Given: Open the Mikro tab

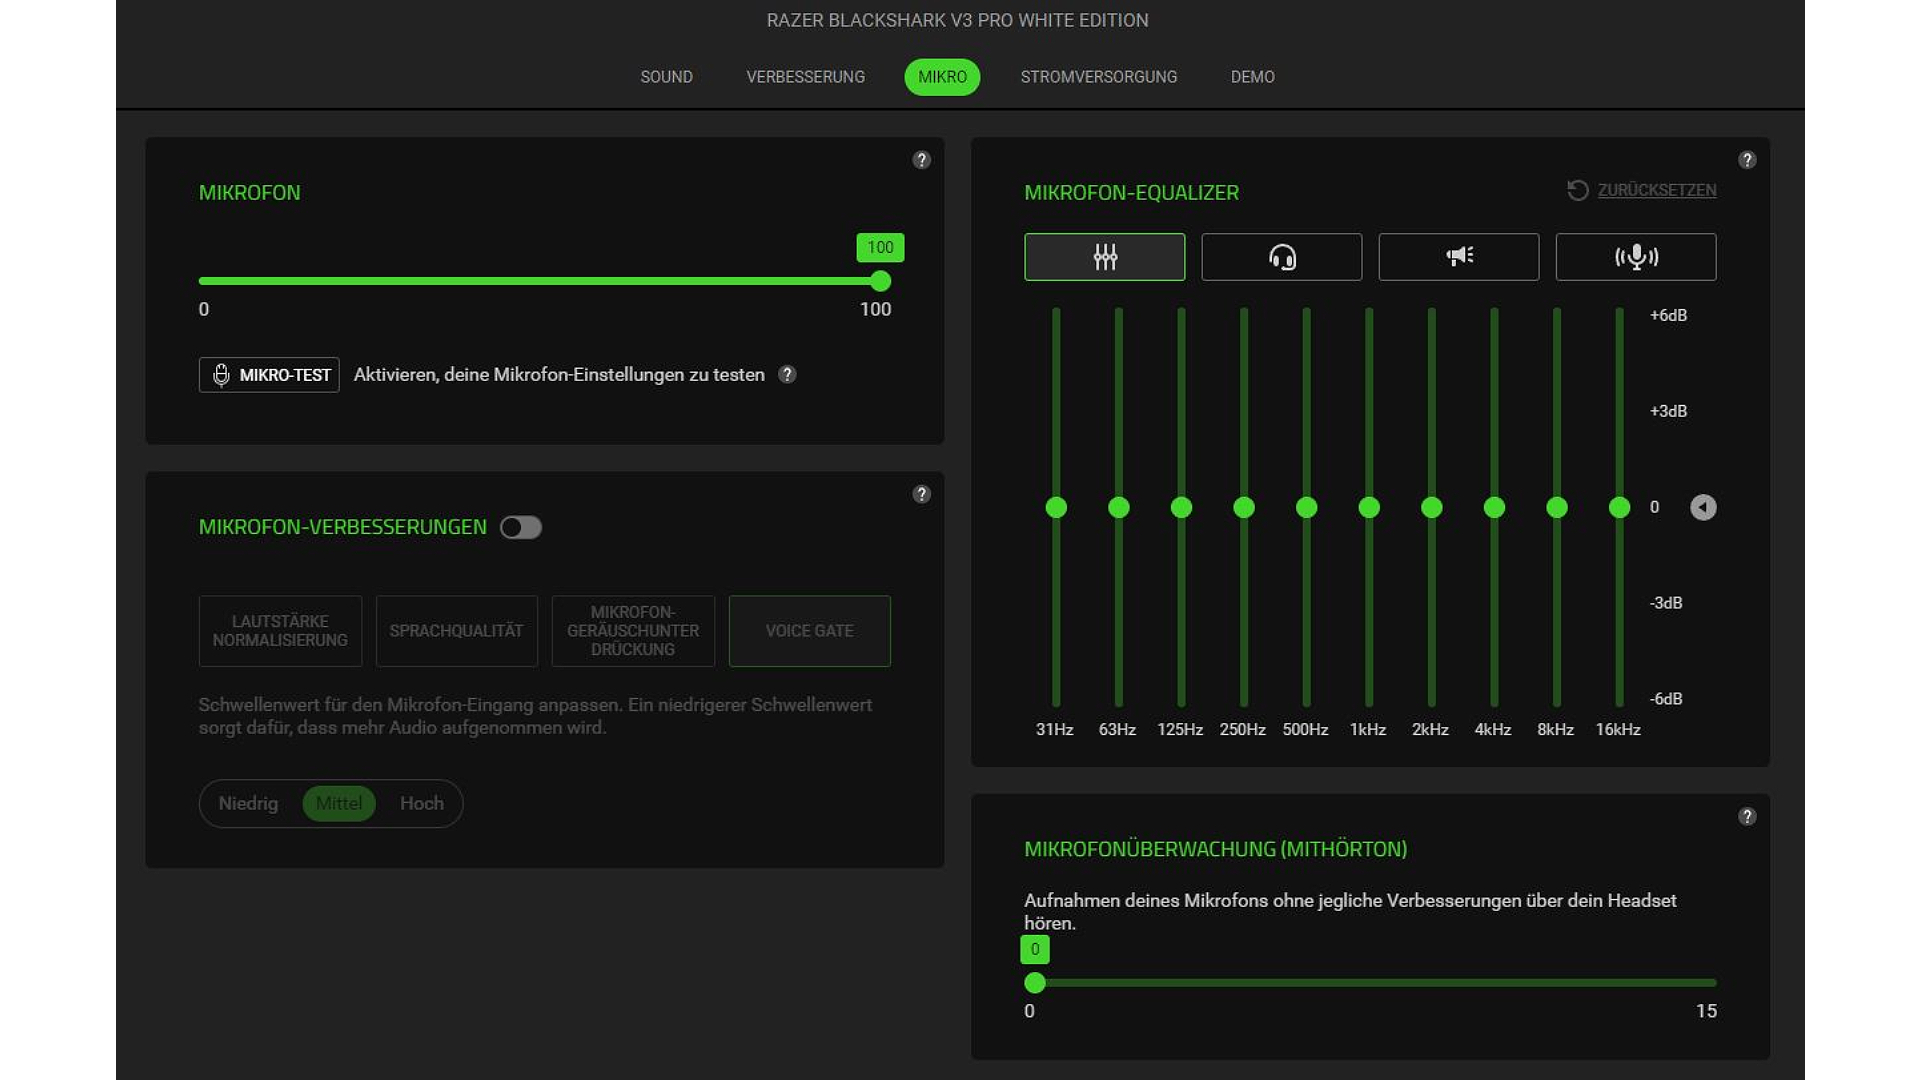Looking at the screenshot, I should (942, 77).
